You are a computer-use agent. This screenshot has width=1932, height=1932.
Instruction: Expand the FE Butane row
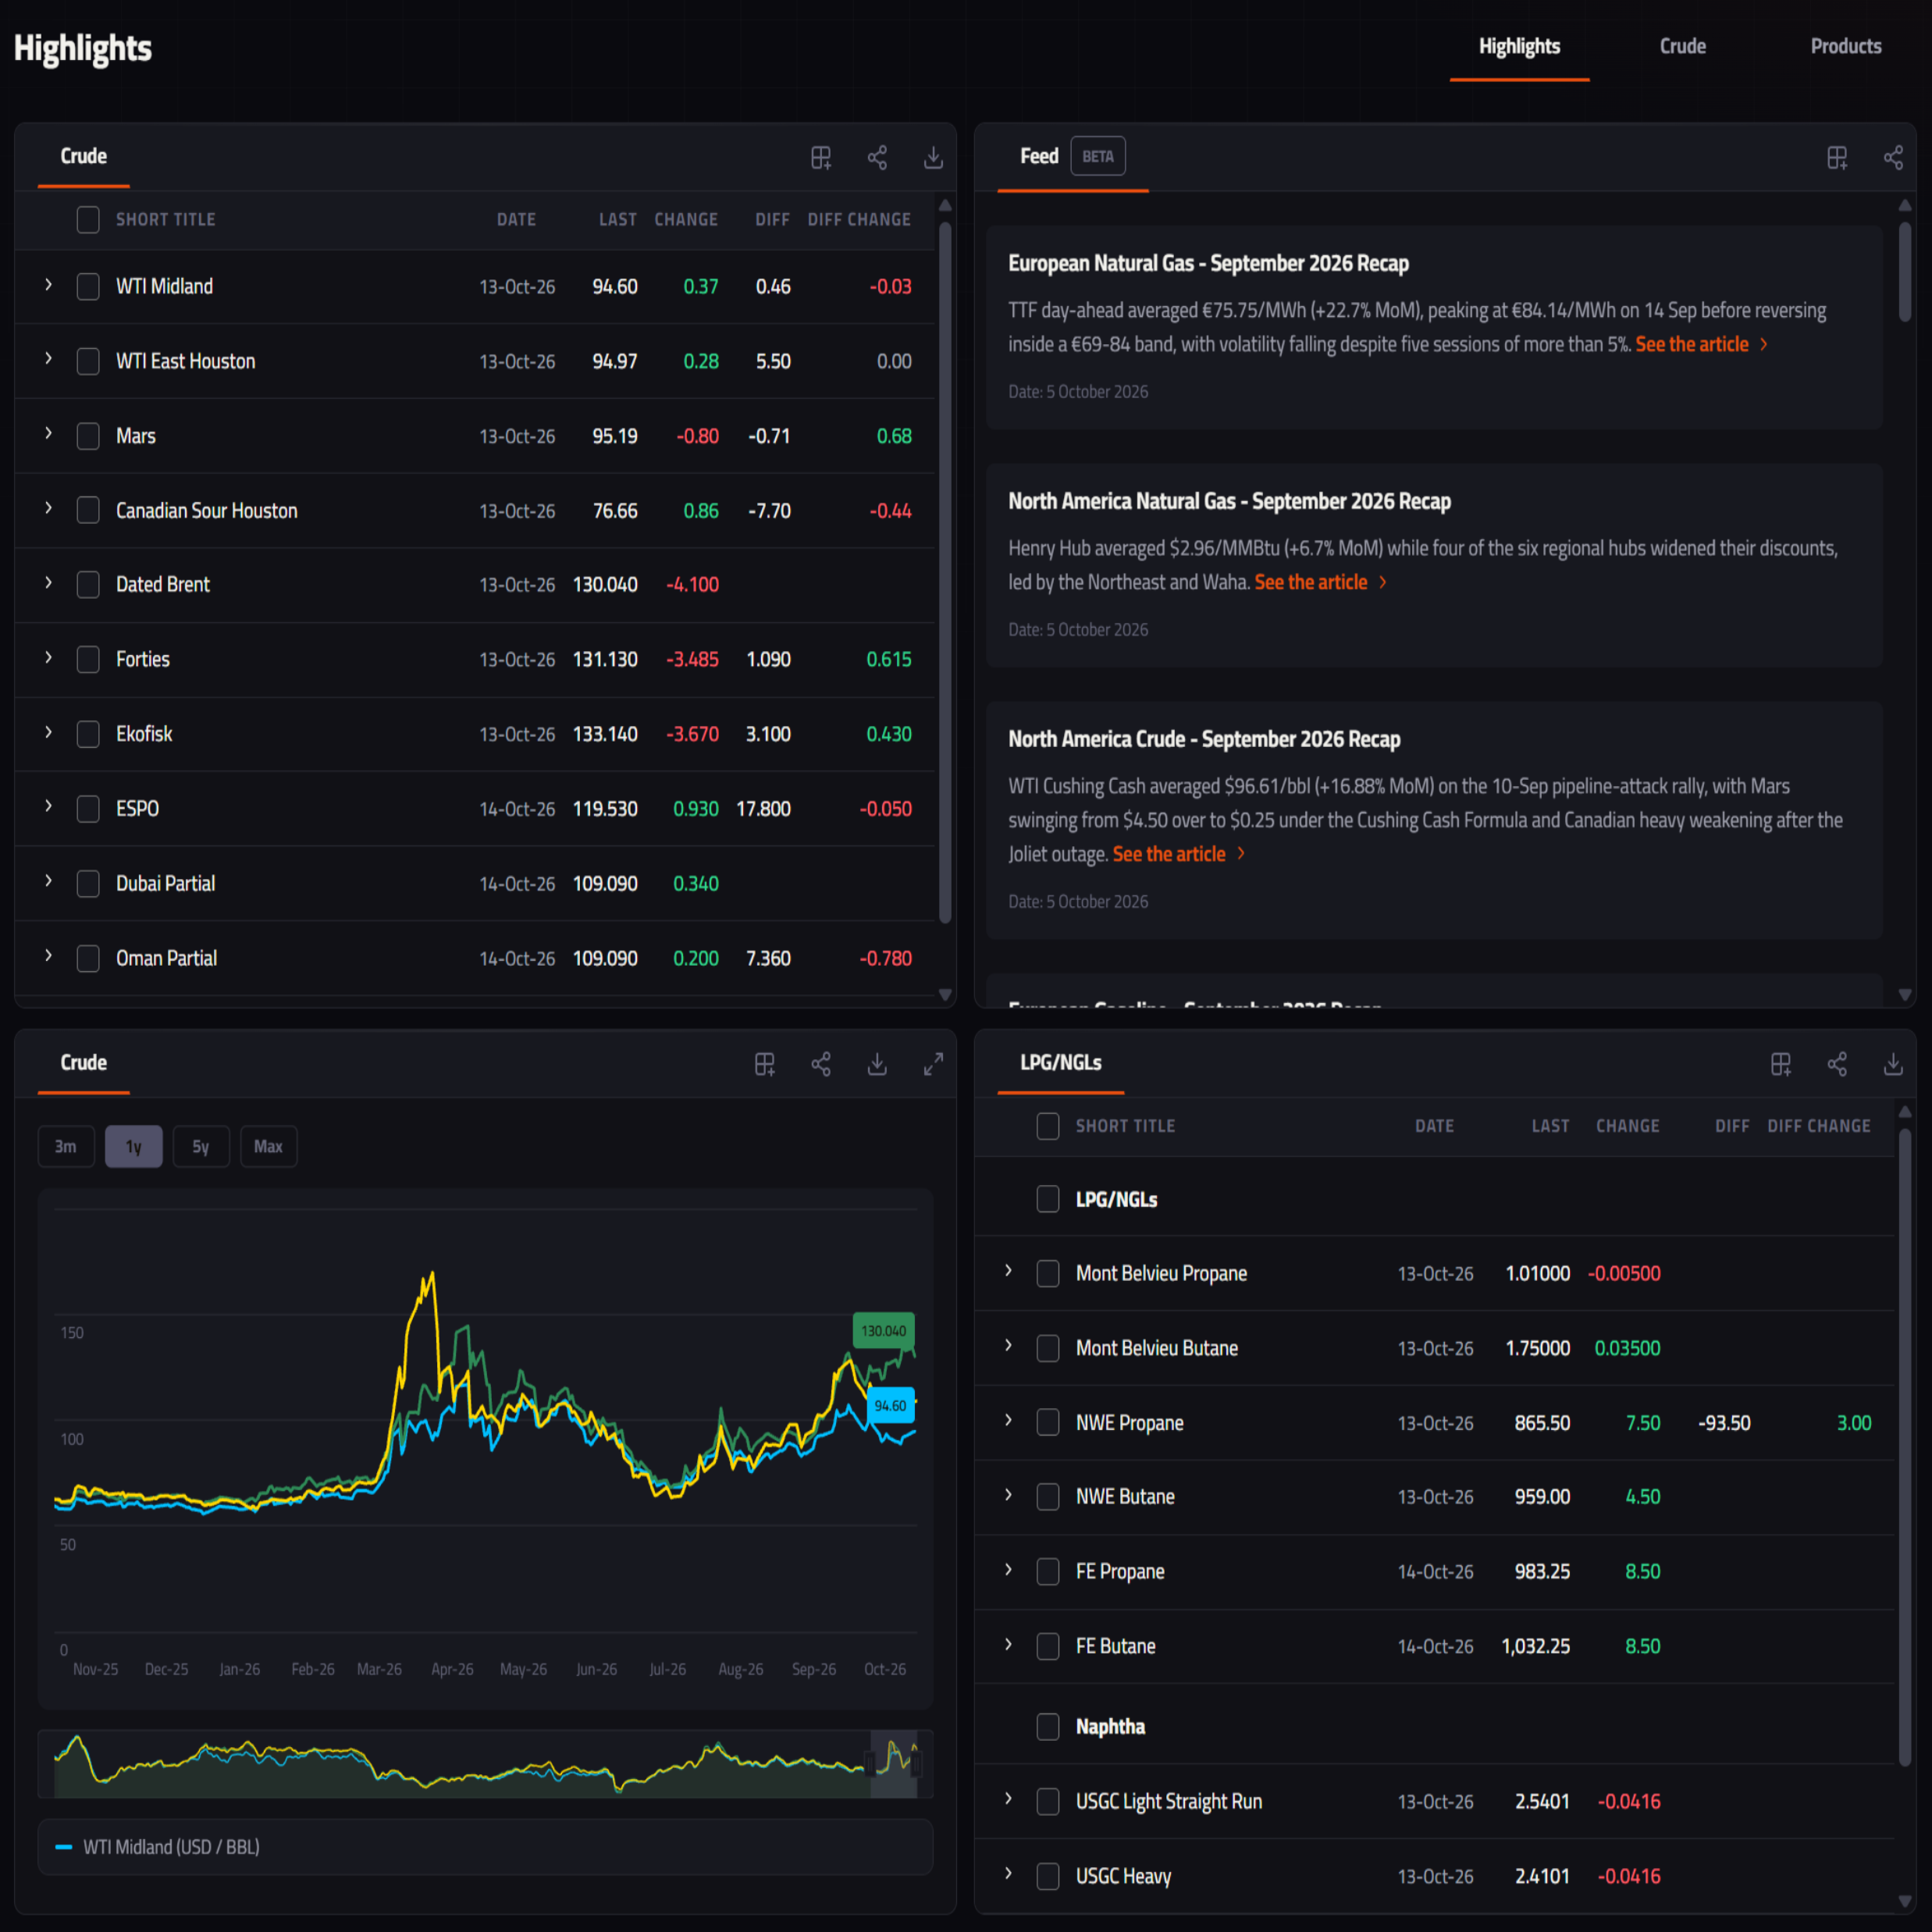pyautogui.click(x=1008, y=1645)
